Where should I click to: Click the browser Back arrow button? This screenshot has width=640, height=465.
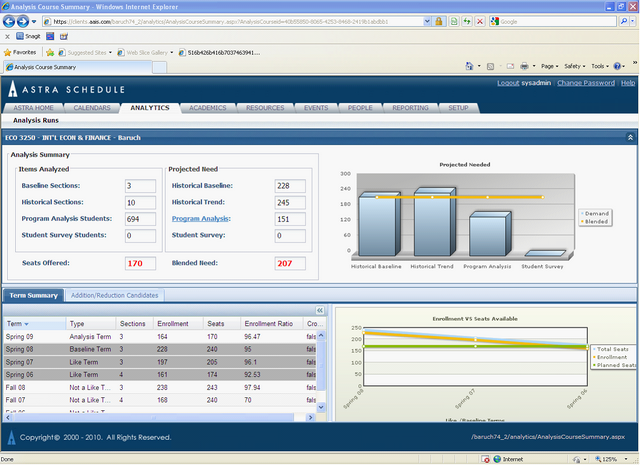[x=9, y=21]
